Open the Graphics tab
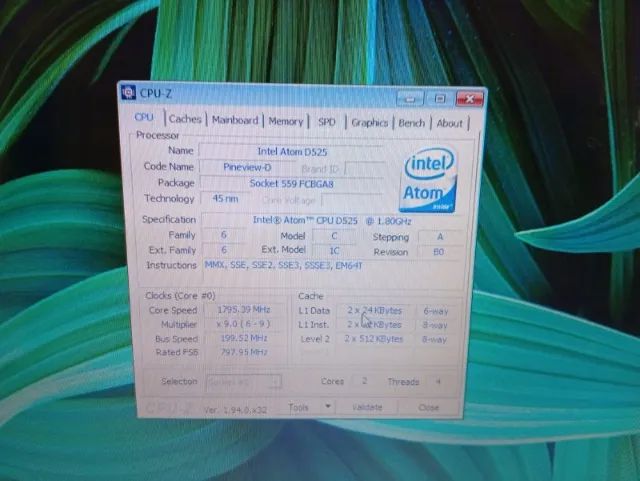Viewport: 640px width, 481px height. 369,122
